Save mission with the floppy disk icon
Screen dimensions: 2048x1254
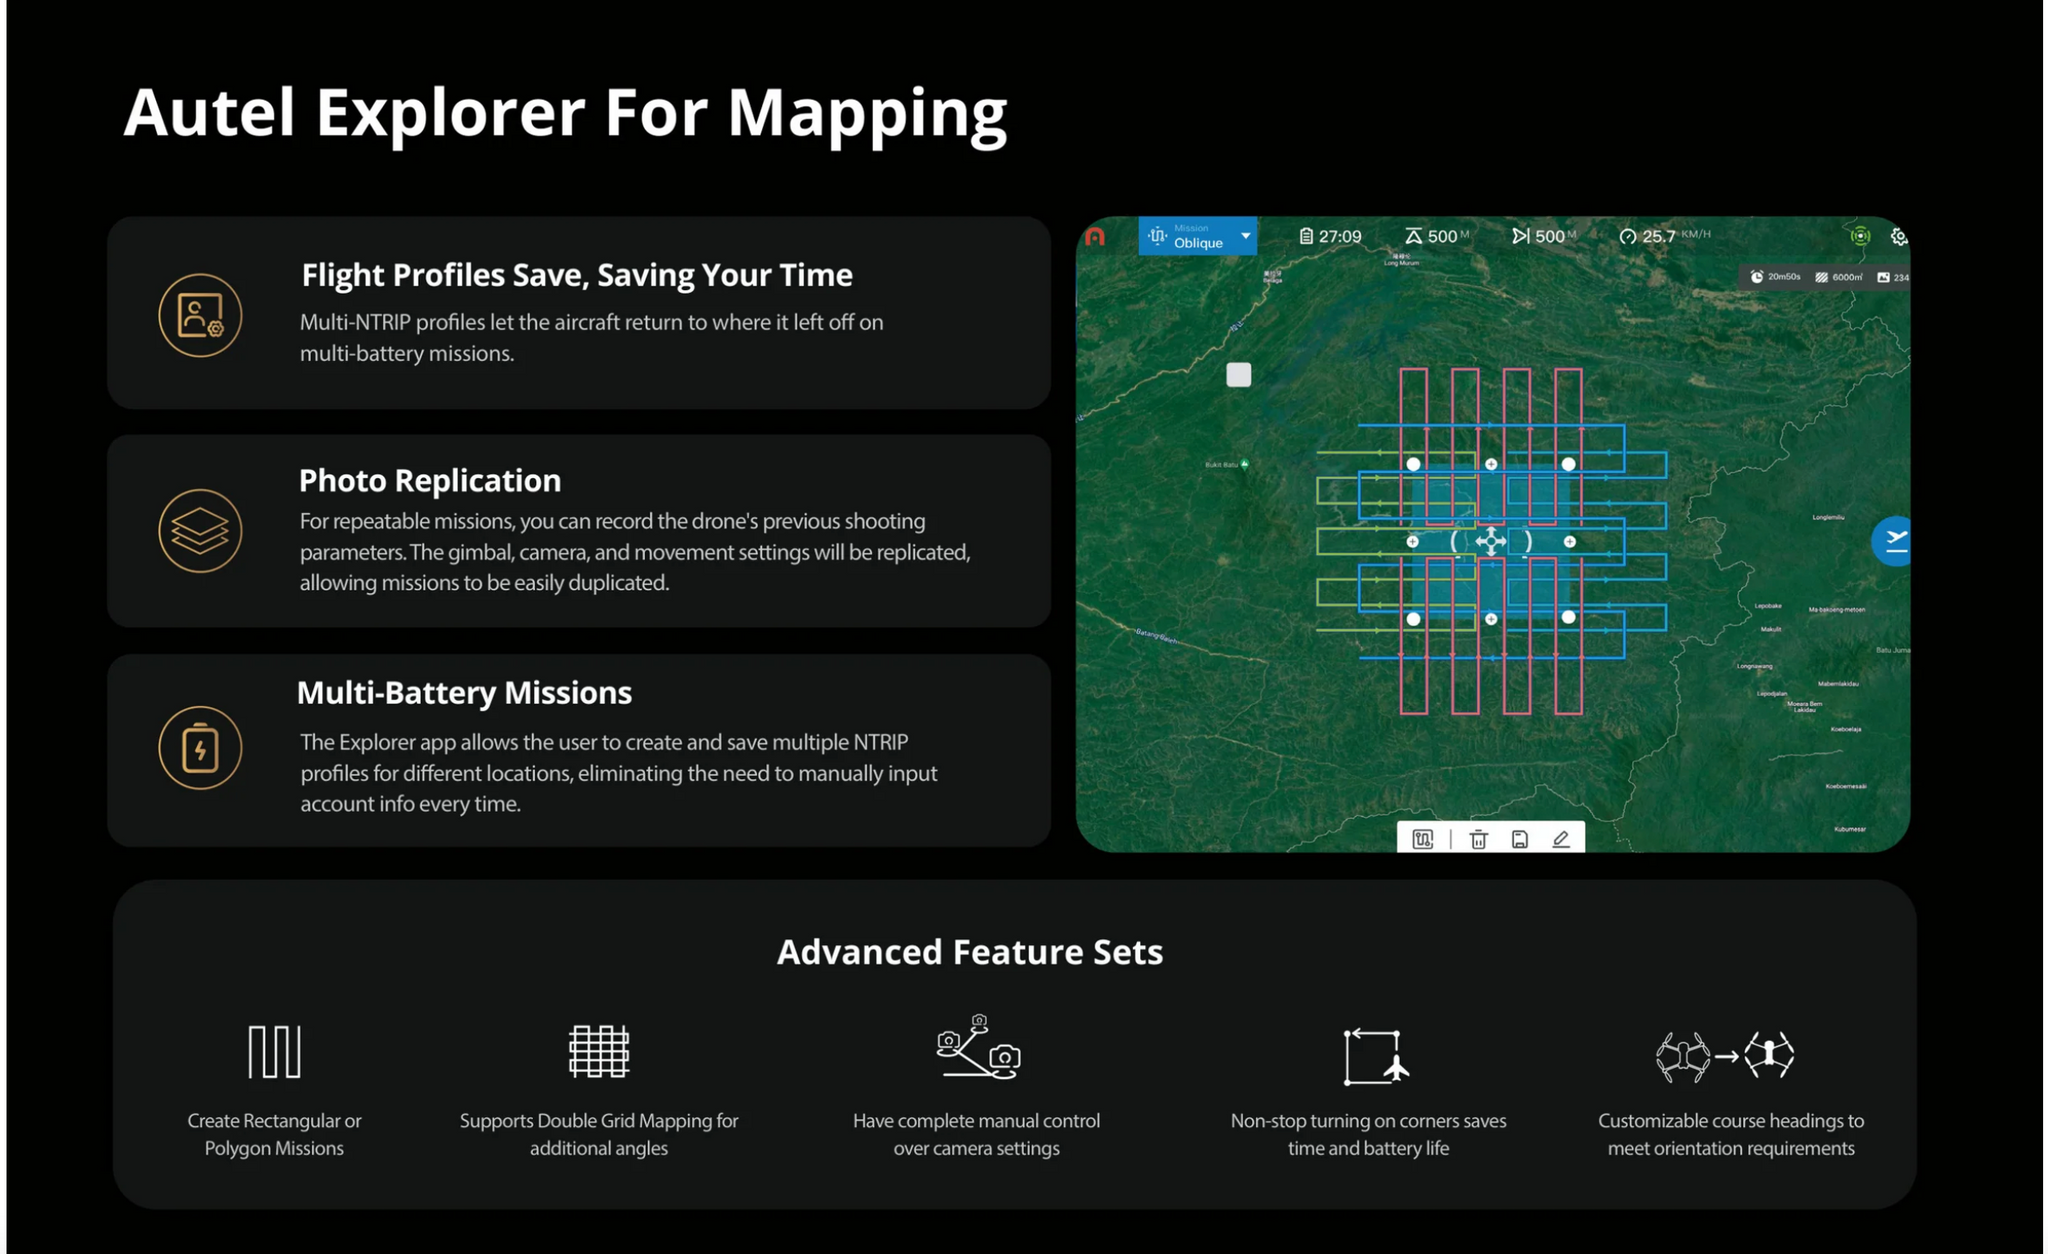tap(1519, 839)
